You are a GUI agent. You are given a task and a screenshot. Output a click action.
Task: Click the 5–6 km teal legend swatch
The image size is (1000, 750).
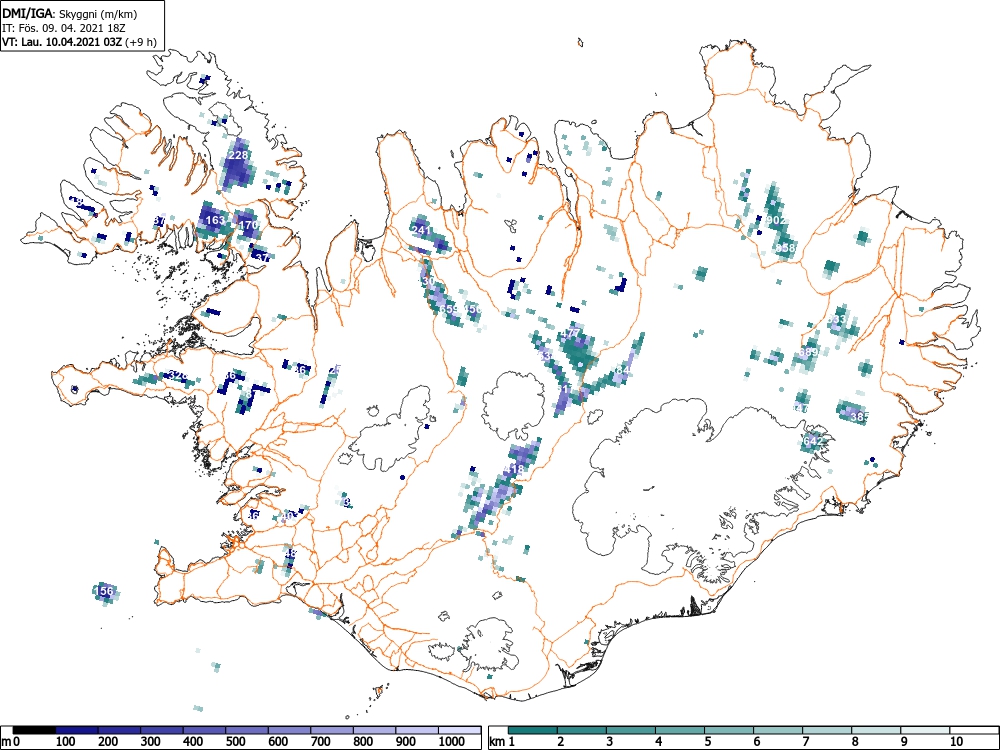[x=729, y=730]
